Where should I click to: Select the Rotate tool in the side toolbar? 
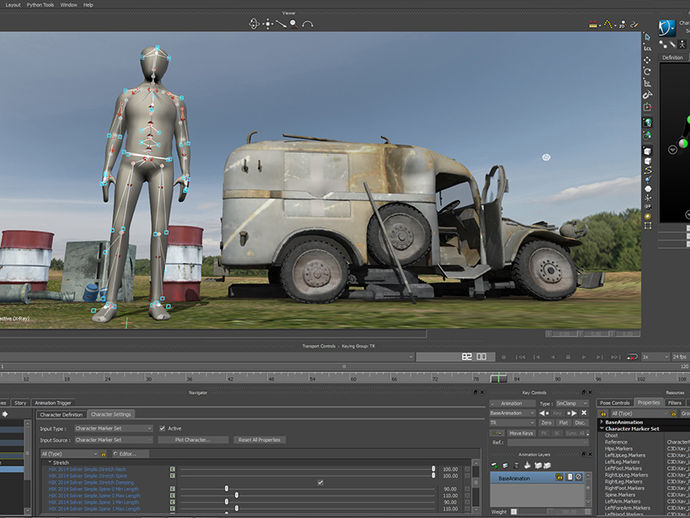[x=647, y=71]
